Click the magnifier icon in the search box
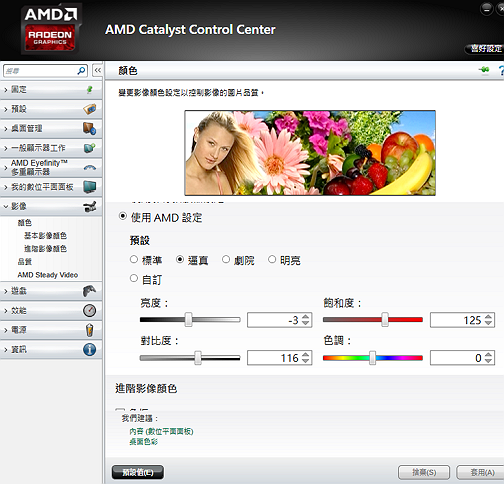 point(81,71)
